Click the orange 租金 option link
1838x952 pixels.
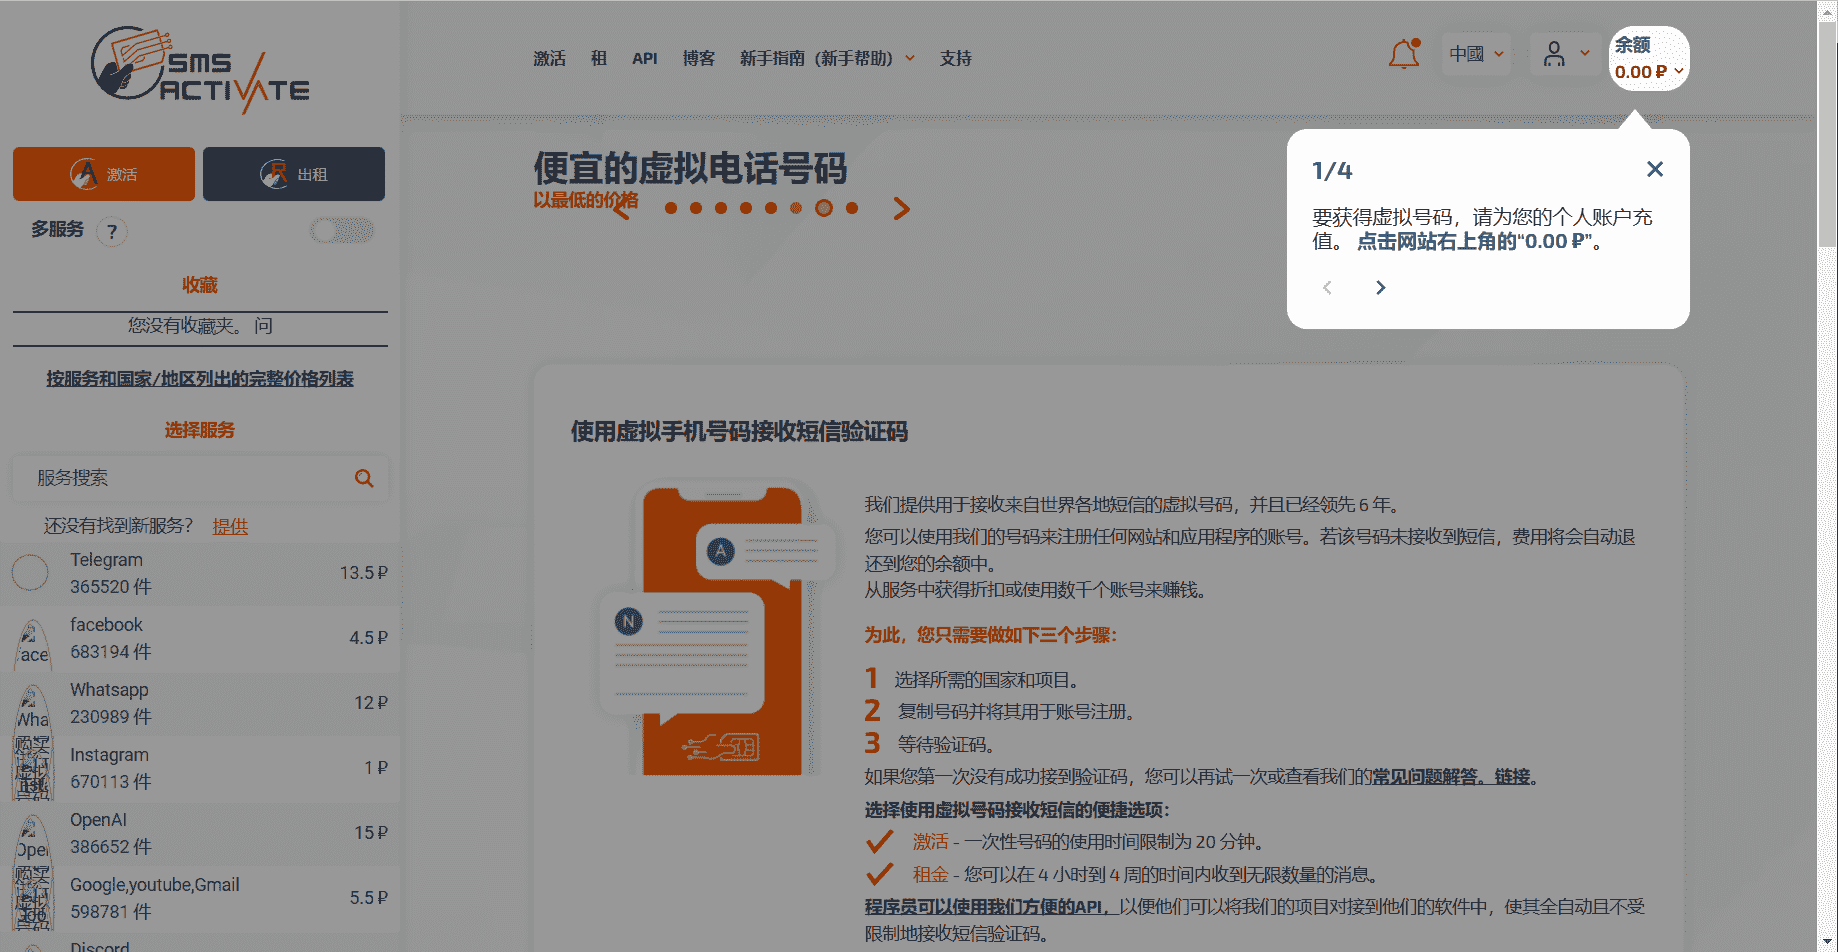click(x=930, y=875)
